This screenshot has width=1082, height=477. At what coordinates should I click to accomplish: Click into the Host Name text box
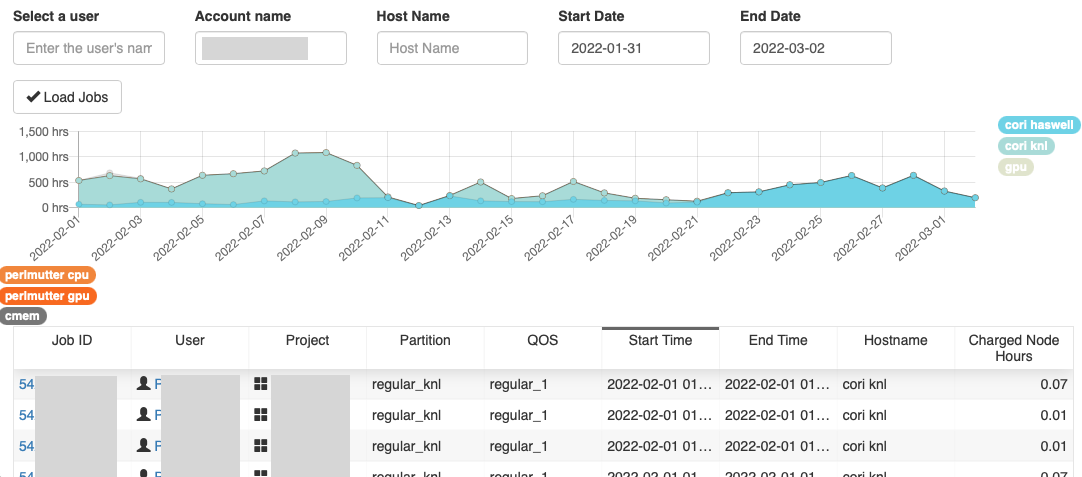click(452, 48)
